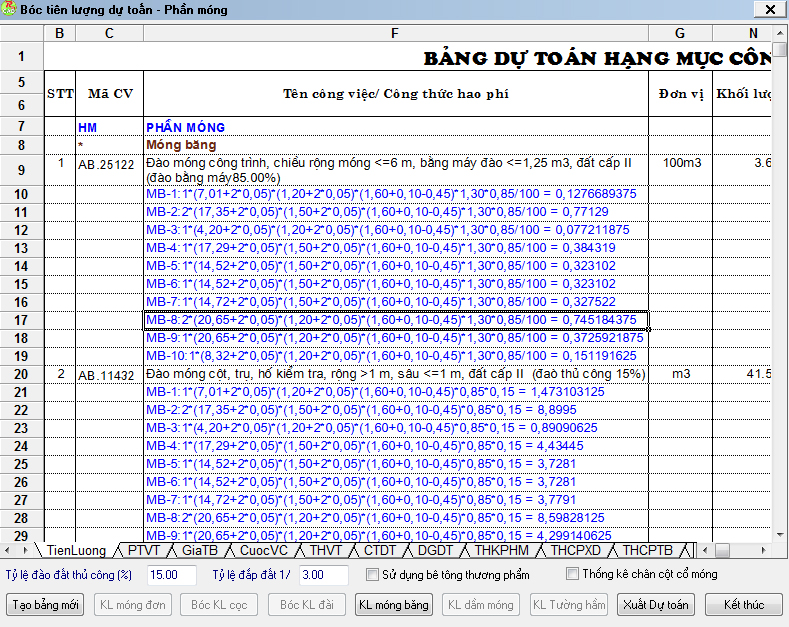
Task: Click Tạo bảng mới button
Action: pyautogui.click(x=45, y=605)
